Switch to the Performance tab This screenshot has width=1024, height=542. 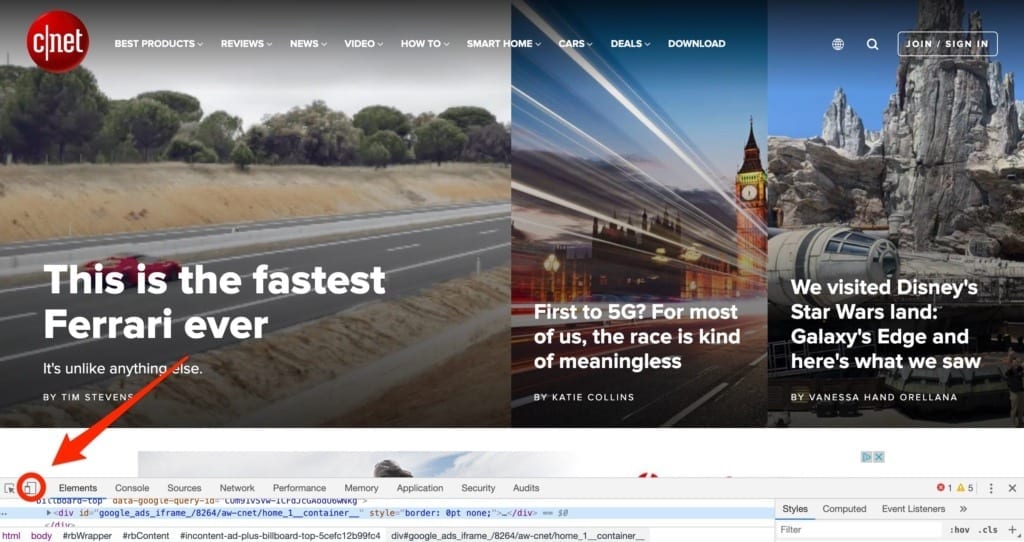click(x=299, y=488)
